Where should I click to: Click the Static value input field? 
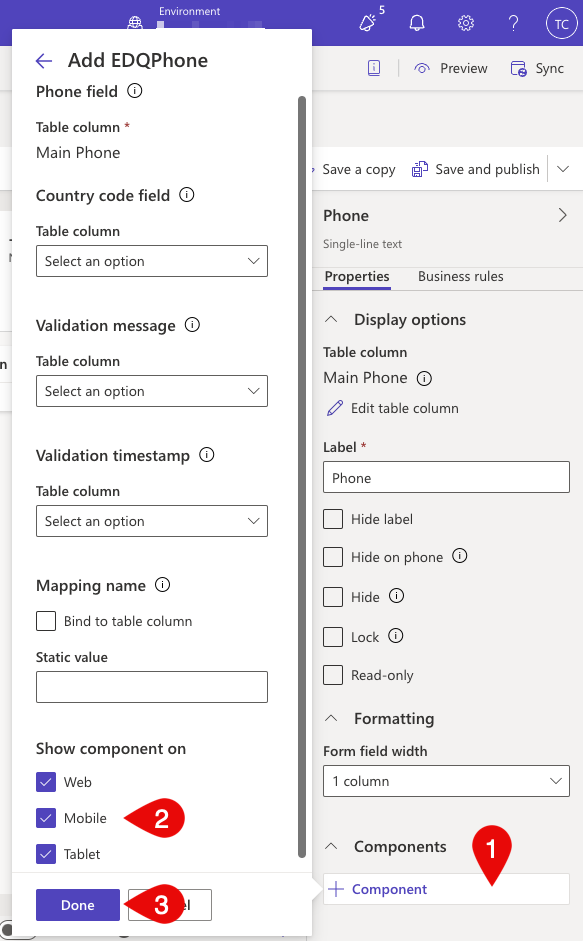coord(152,687)
